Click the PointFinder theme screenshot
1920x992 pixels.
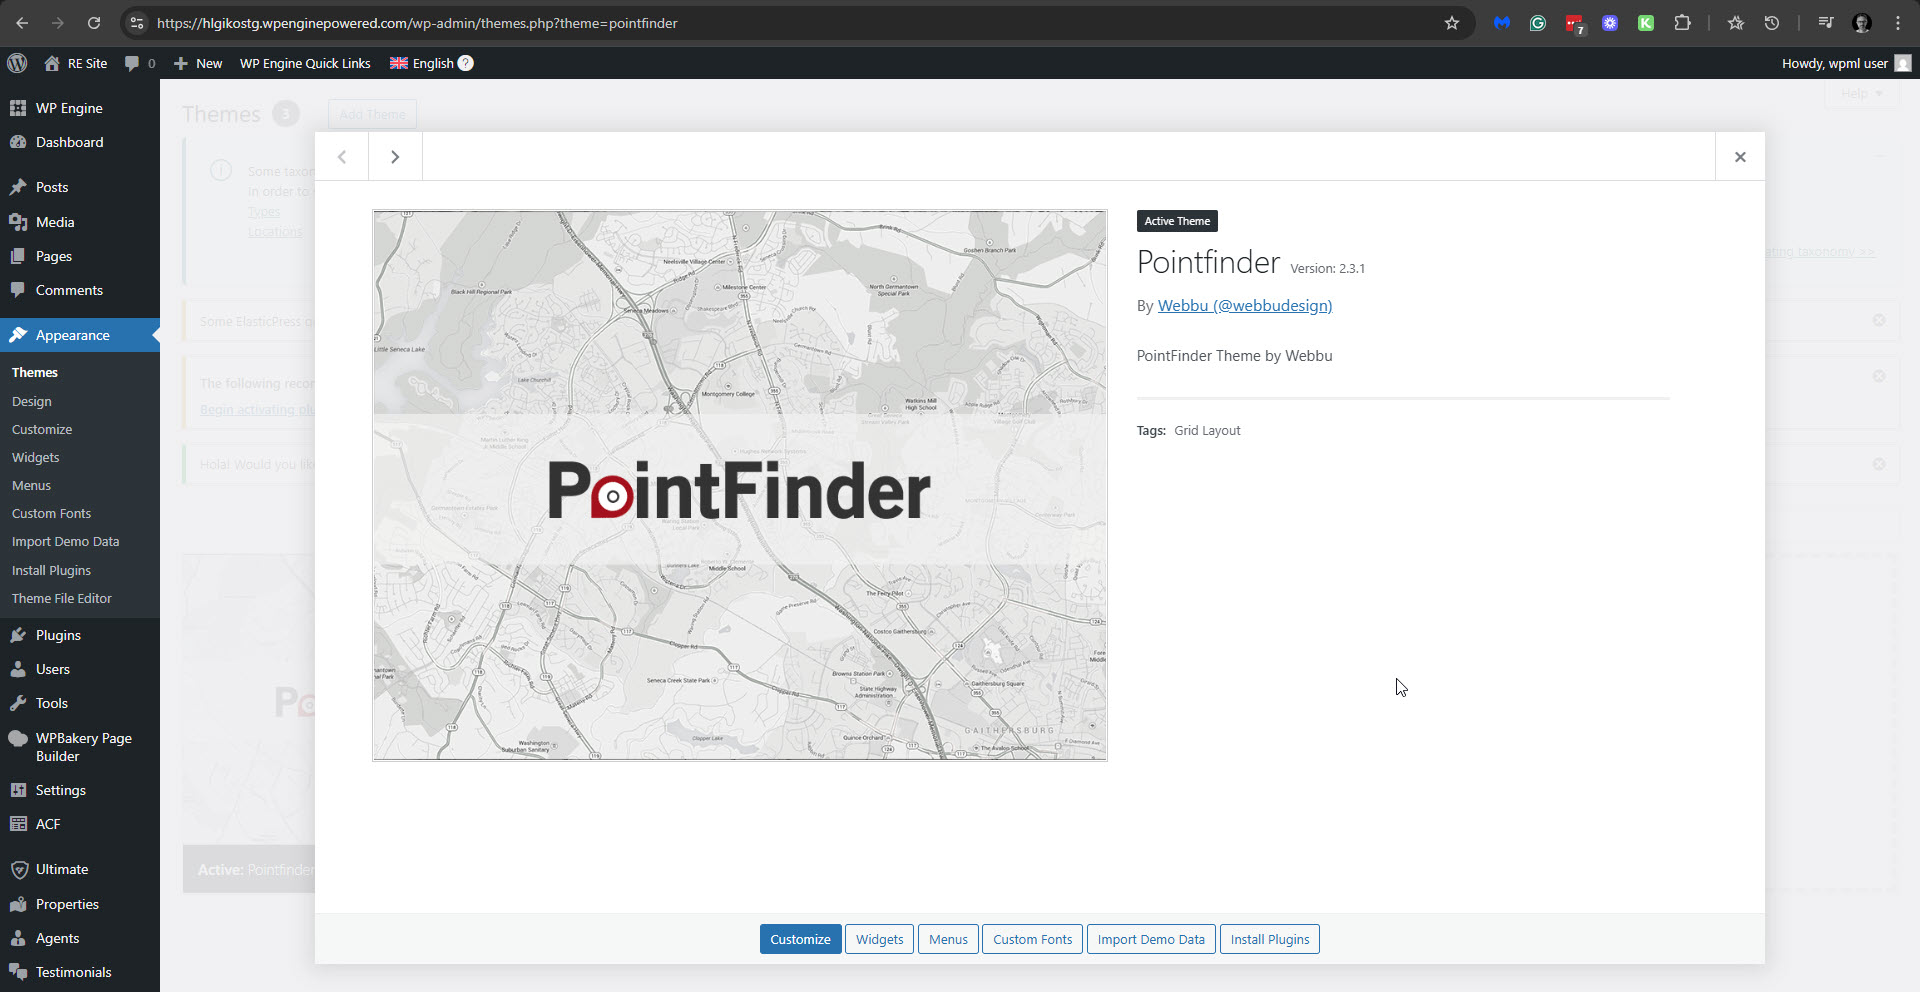tap(740, 485)
